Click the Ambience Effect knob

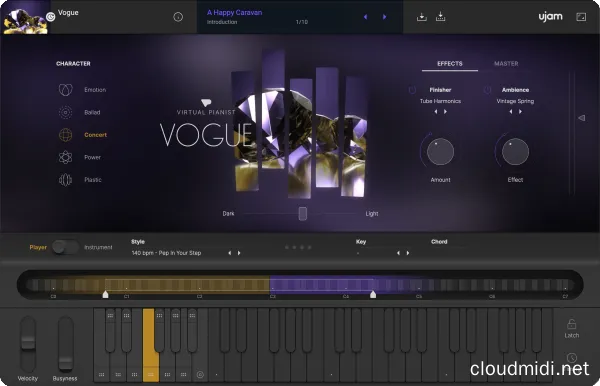515,151
